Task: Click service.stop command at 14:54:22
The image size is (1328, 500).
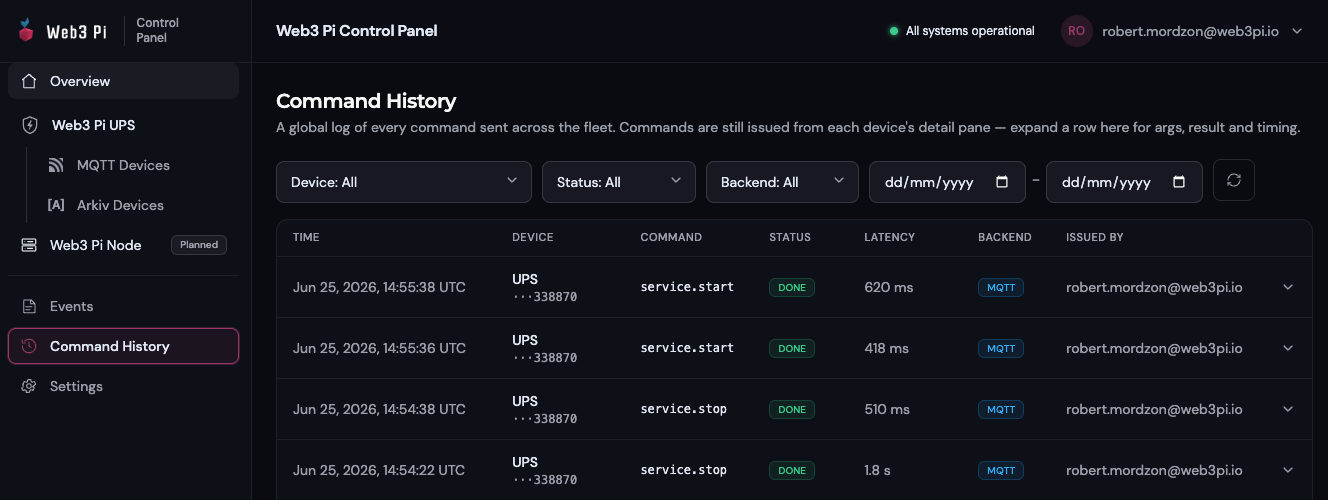Action: tap(684, 470)
